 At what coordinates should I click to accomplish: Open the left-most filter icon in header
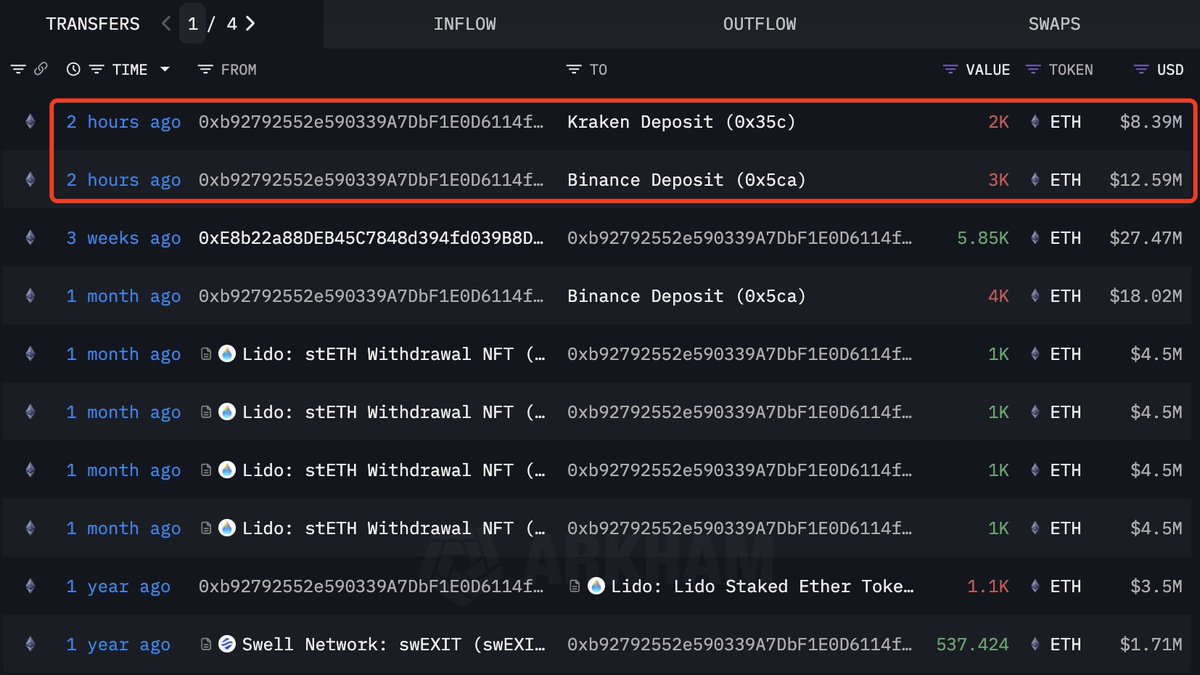point(18,69)
